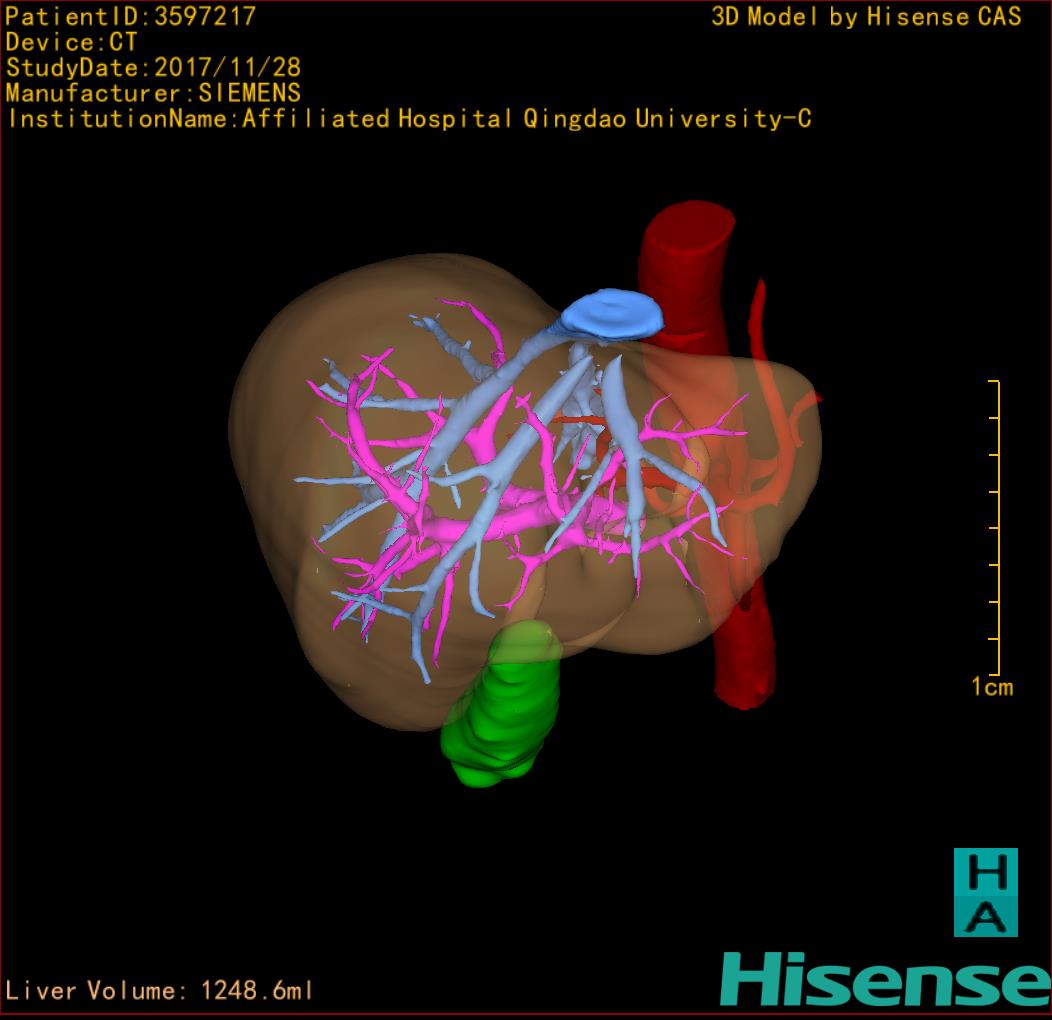Click the Hisense brand logo
Viewport: 1052px width, 1020px height.
885,980
